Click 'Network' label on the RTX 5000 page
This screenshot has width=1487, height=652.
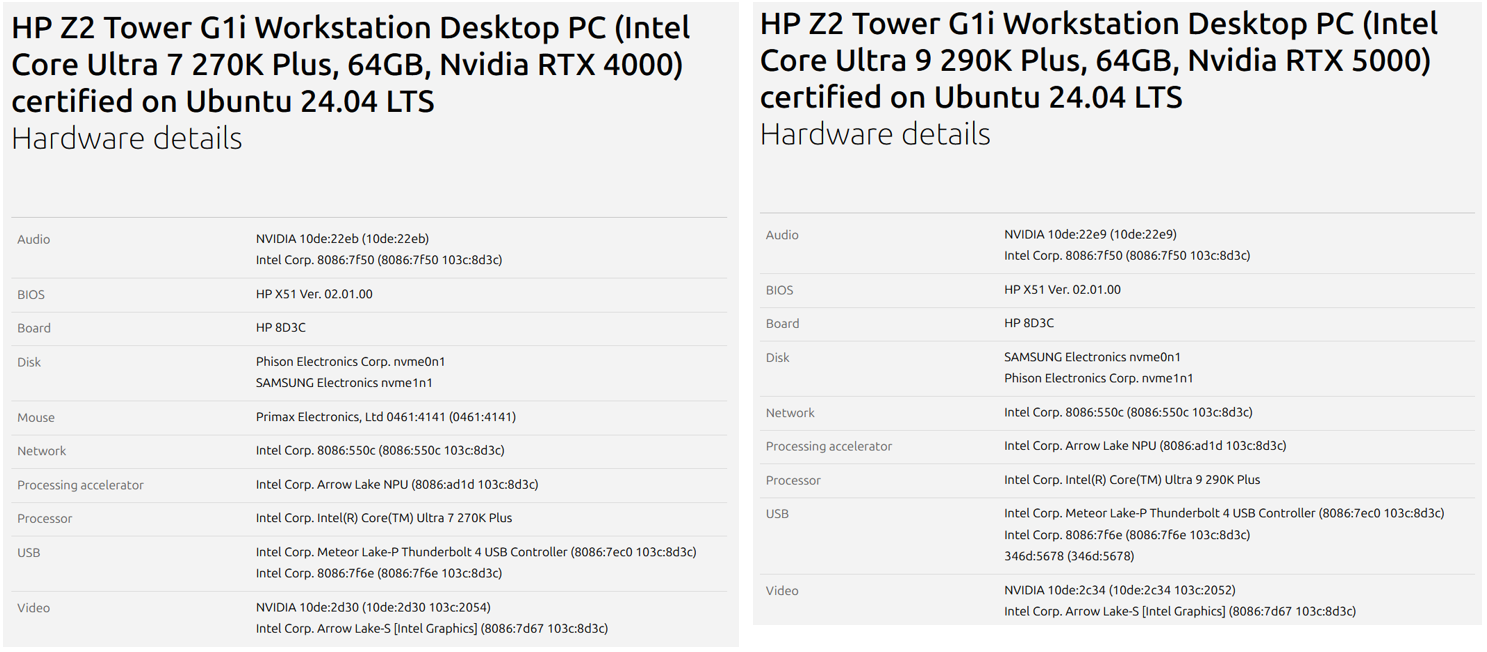790,413
